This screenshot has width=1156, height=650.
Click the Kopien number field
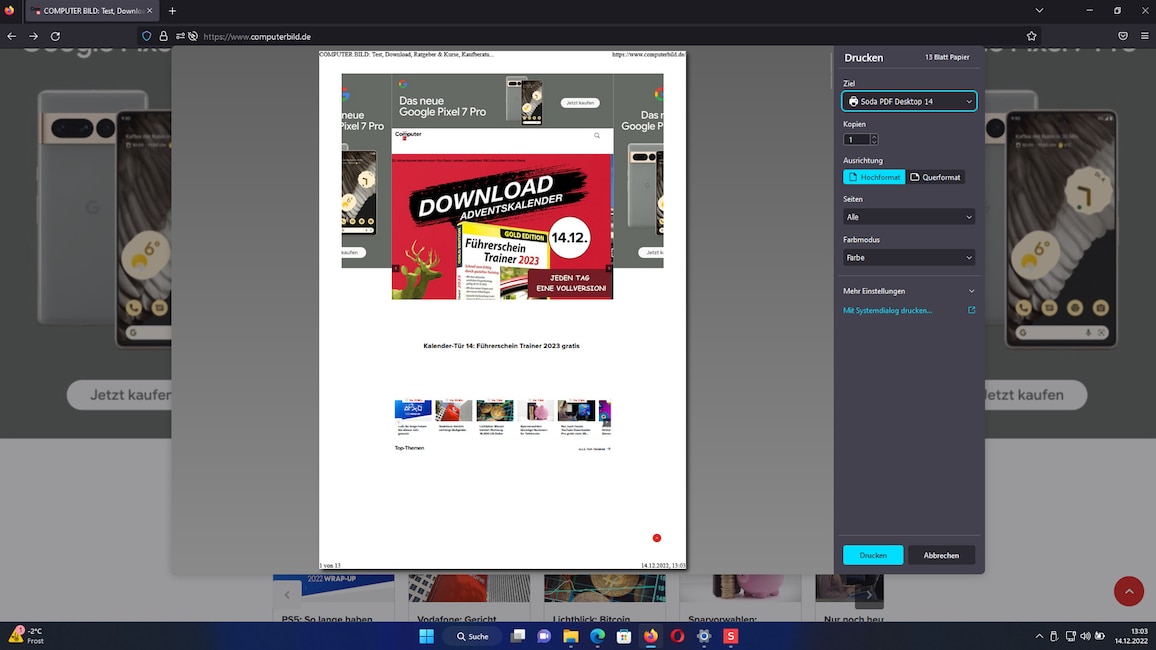click(x=856, y=139)
